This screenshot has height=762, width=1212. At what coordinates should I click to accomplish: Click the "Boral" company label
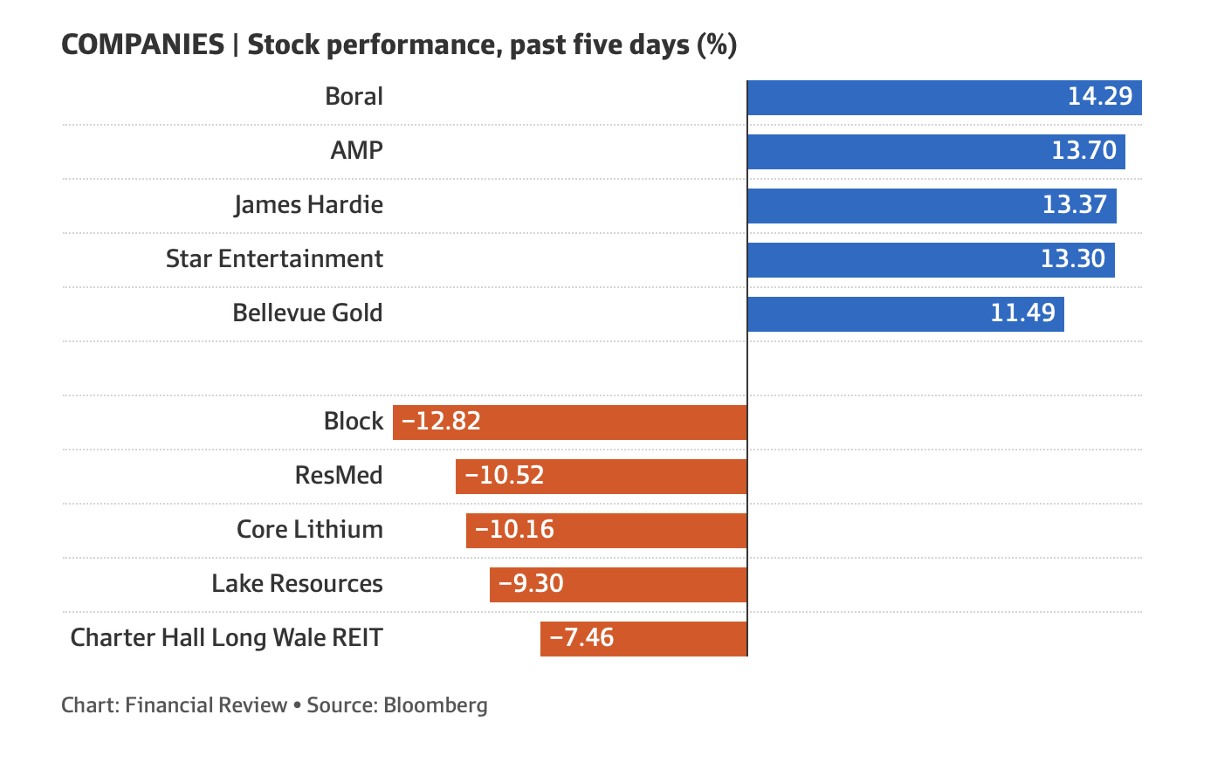pyautogui.click(x=354, y=97)
